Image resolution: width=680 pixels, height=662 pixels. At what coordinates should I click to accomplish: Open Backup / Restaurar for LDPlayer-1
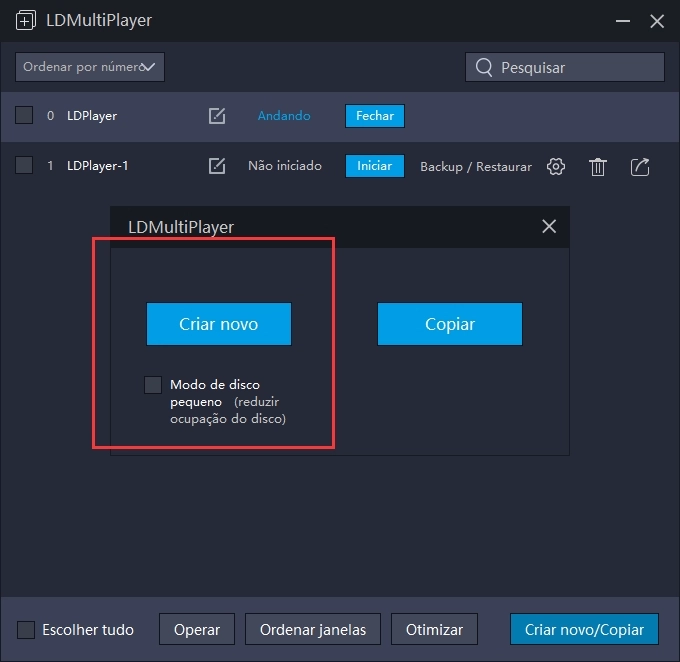[476, 167]
